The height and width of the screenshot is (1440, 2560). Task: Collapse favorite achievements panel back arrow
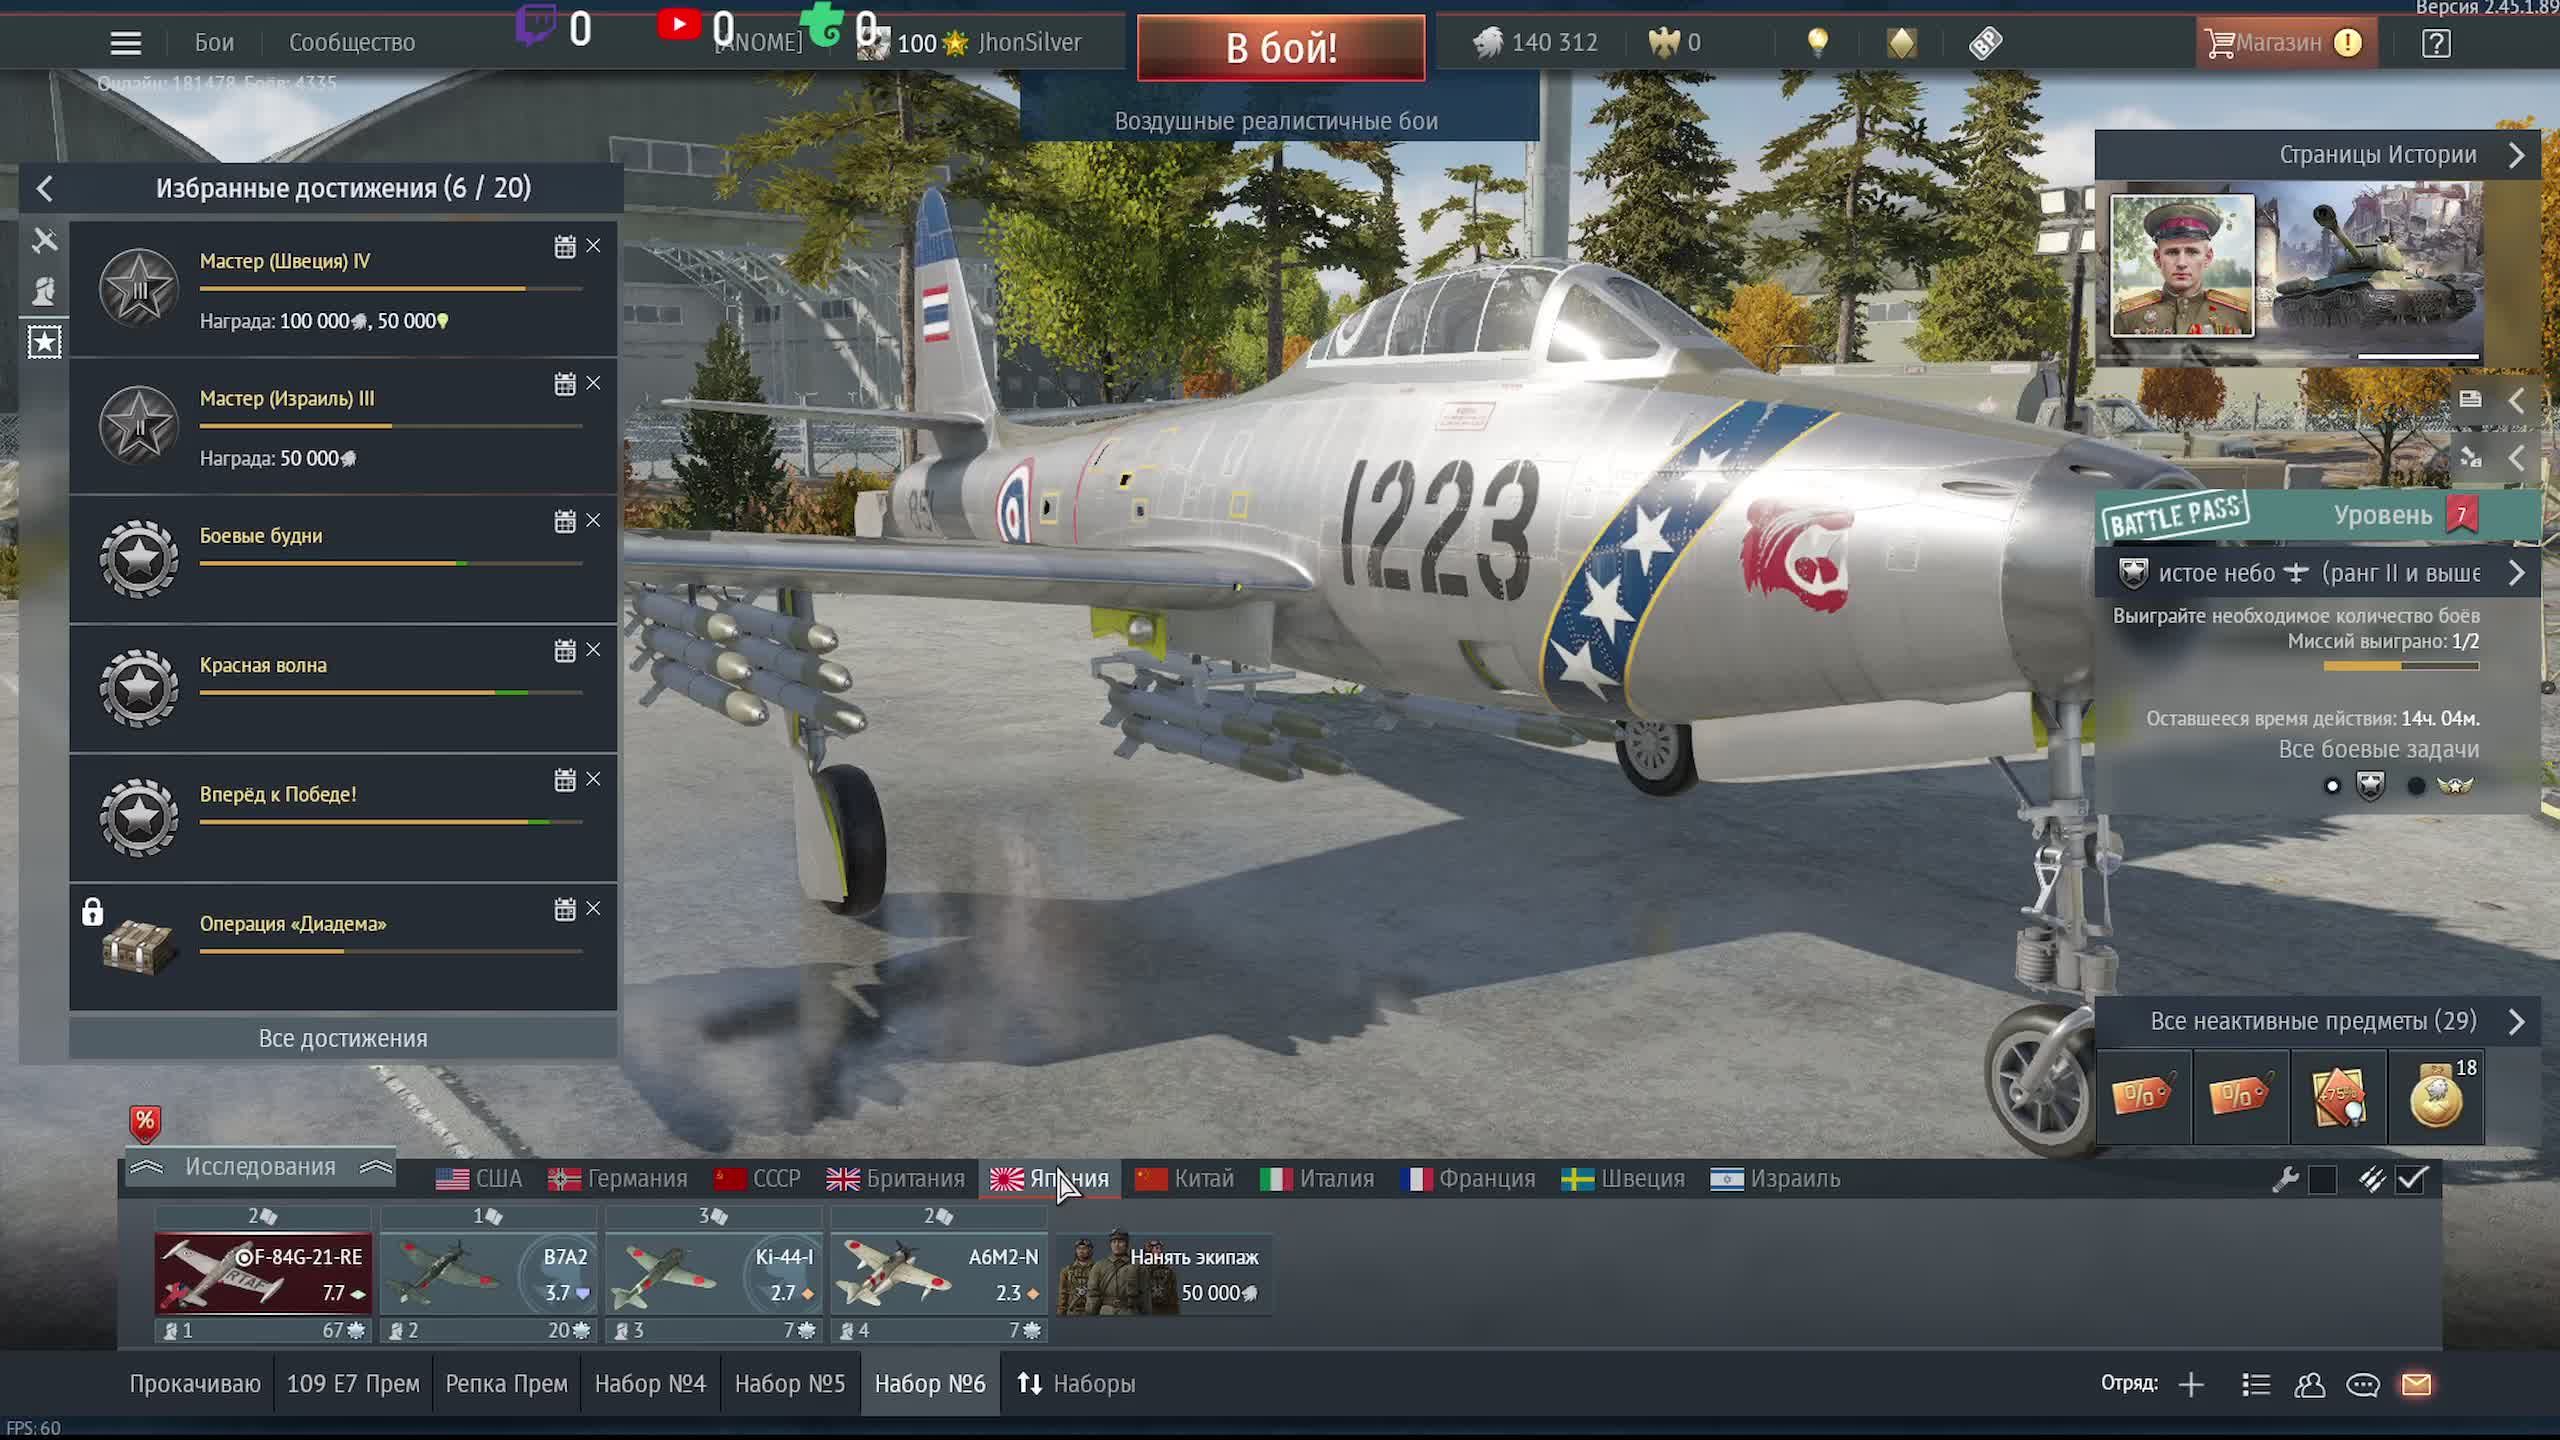click(45, 189)
